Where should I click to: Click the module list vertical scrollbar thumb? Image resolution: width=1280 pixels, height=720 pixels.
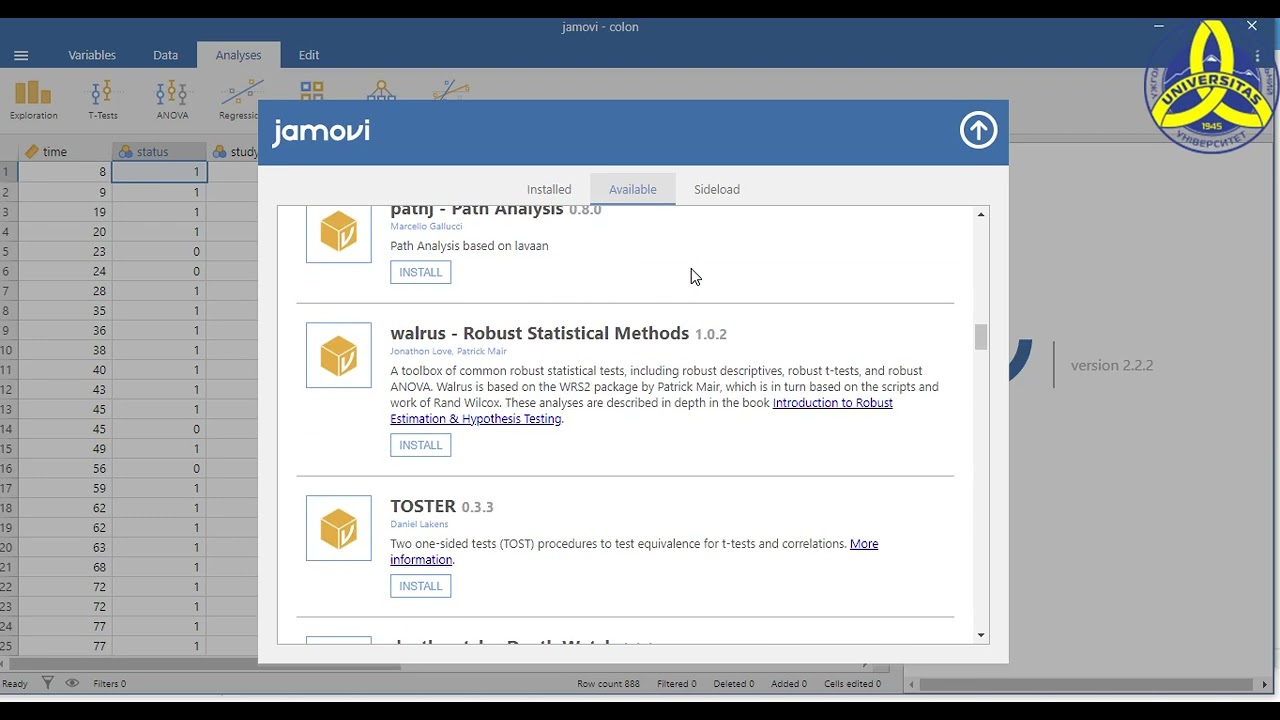(981, 337)
